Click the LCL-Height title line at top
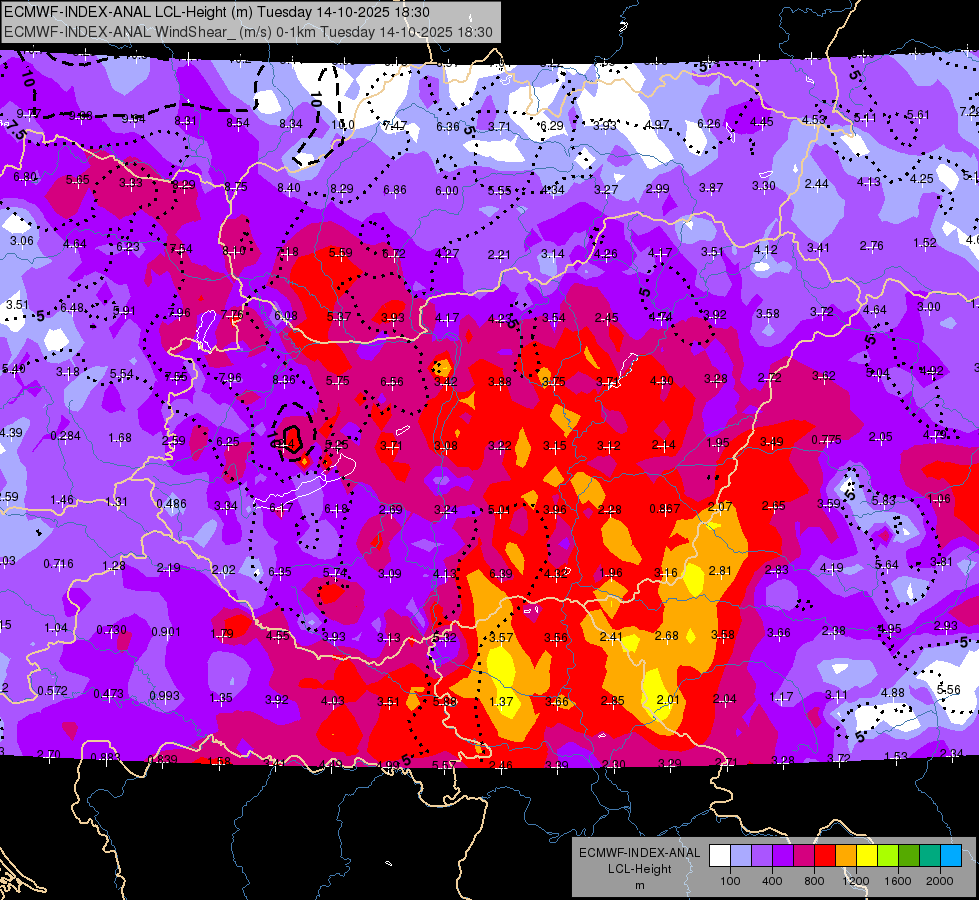This screenshot has width=979, height=900. click(x=217, y=12)
